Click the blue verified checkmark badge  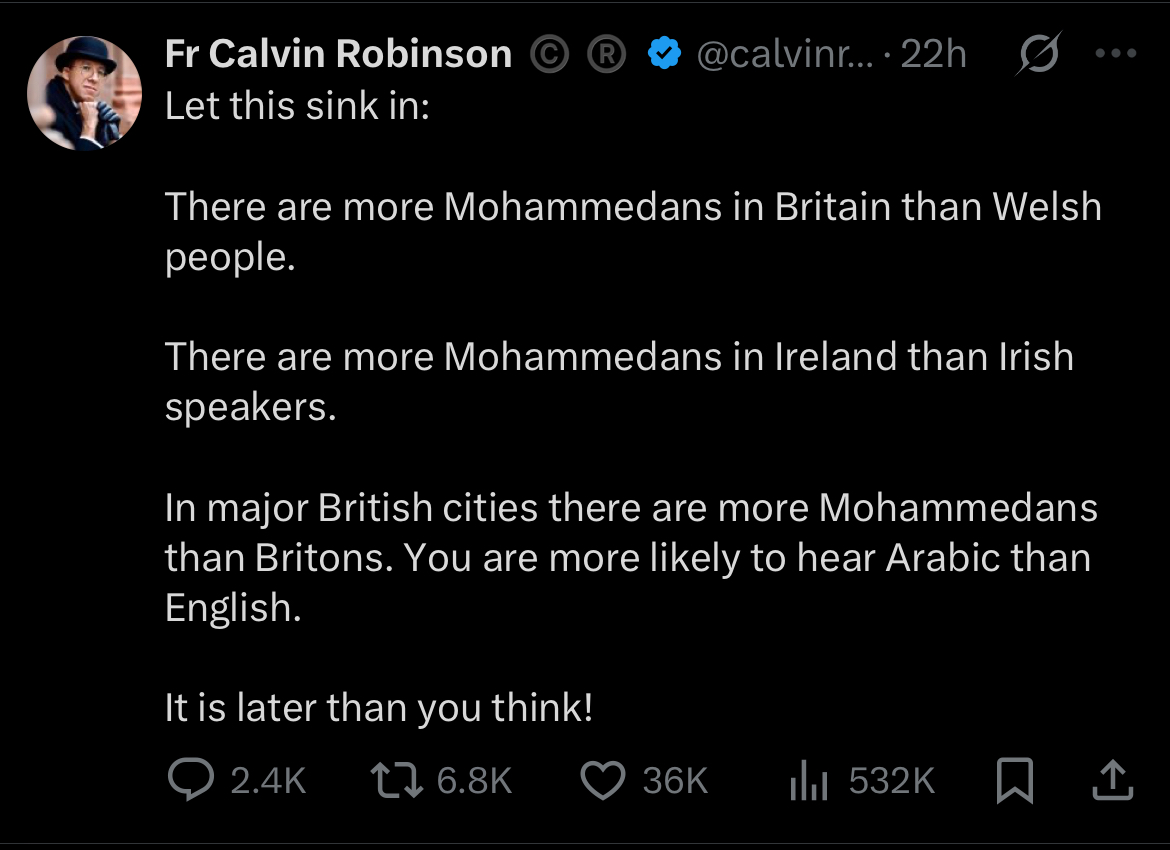point(664,54)
